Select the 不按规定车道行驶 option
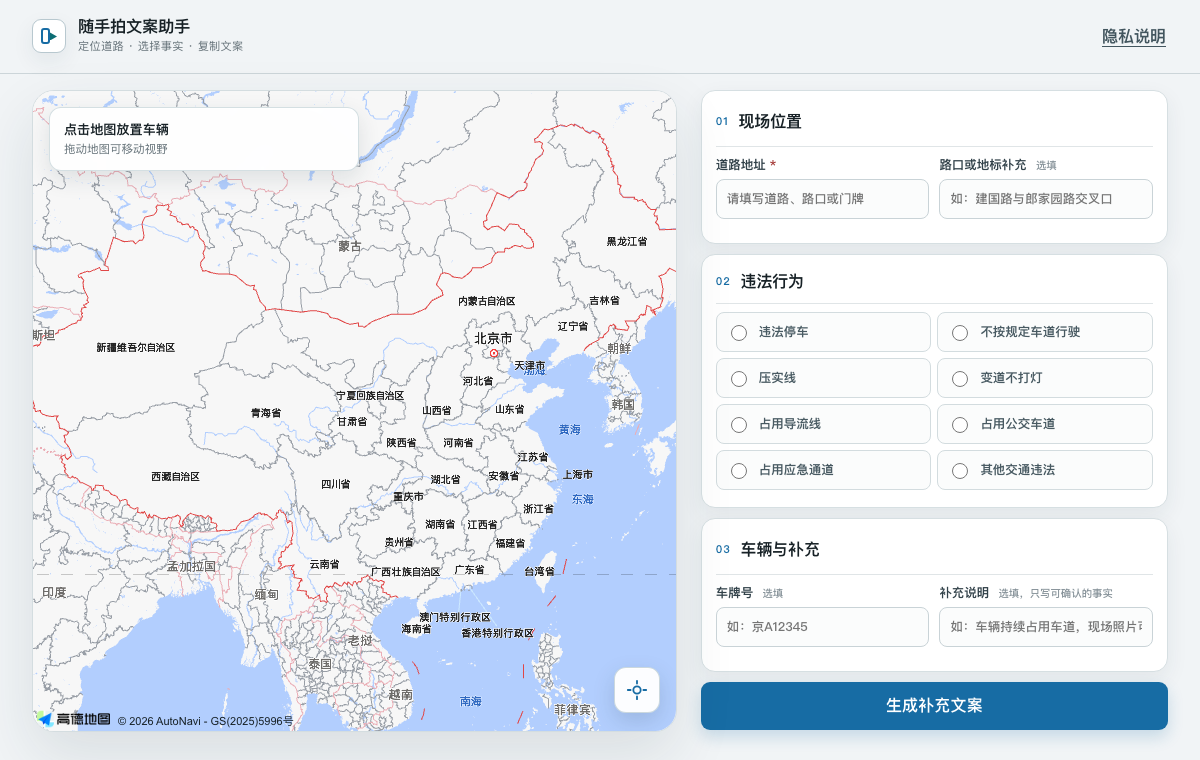 point(1044,332)
